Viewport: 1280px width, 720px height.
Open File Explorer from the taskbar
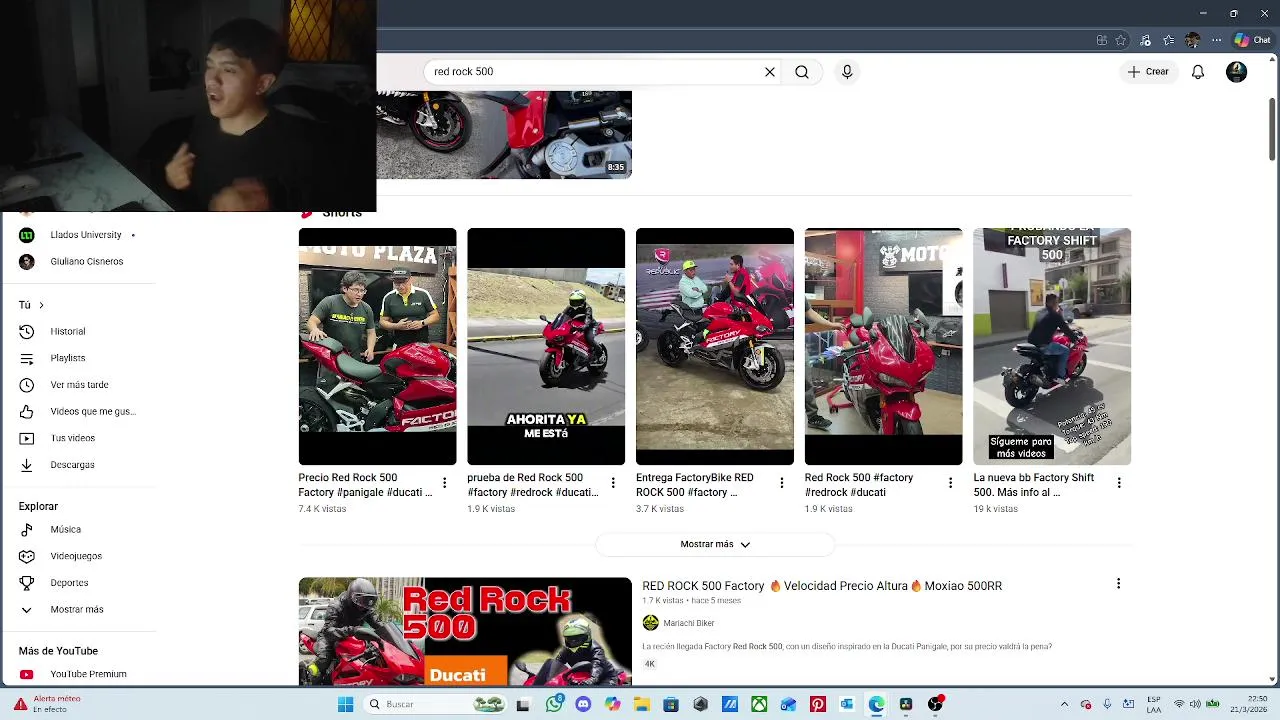click(x=642, y=704)
